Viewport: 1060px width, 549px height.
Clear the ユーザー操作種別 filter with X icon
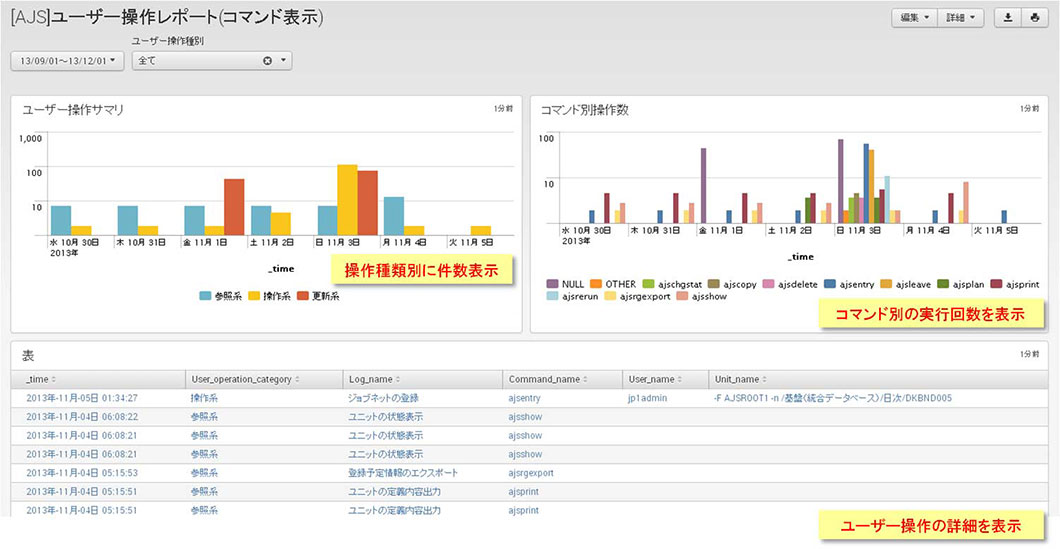(x=267, y=61)
